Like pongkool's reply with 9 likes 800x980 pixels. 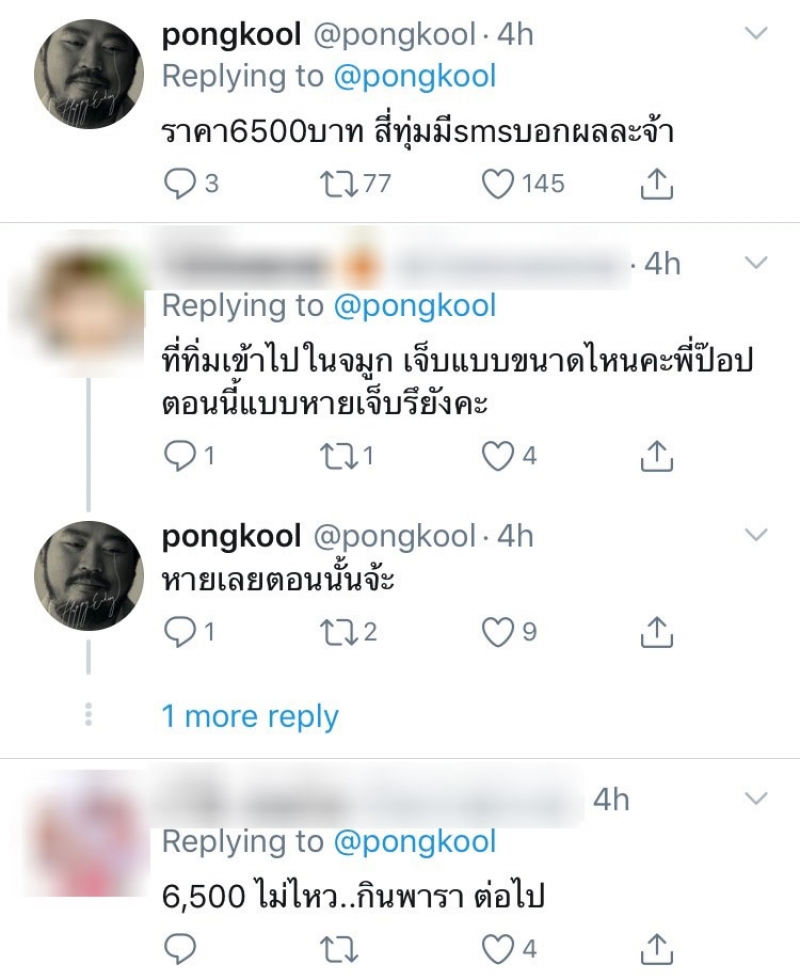(x=497, y=631)
